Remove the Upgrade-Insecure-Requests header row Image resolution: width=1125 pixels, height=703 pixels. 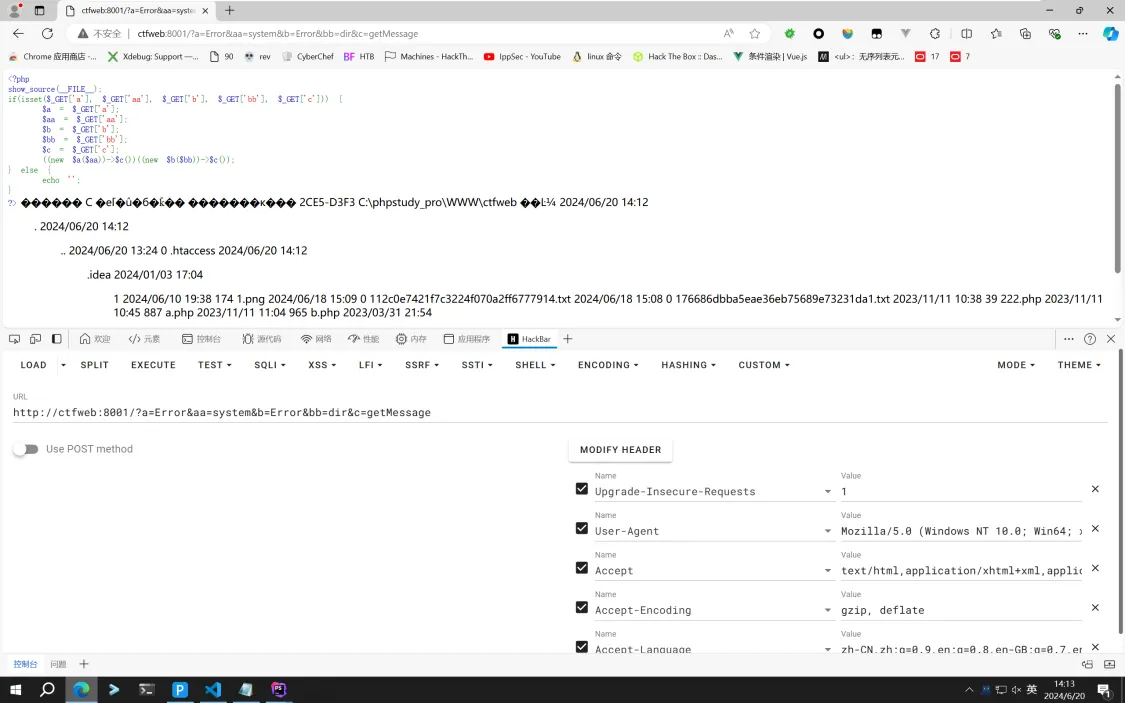tap(1095, 489)
